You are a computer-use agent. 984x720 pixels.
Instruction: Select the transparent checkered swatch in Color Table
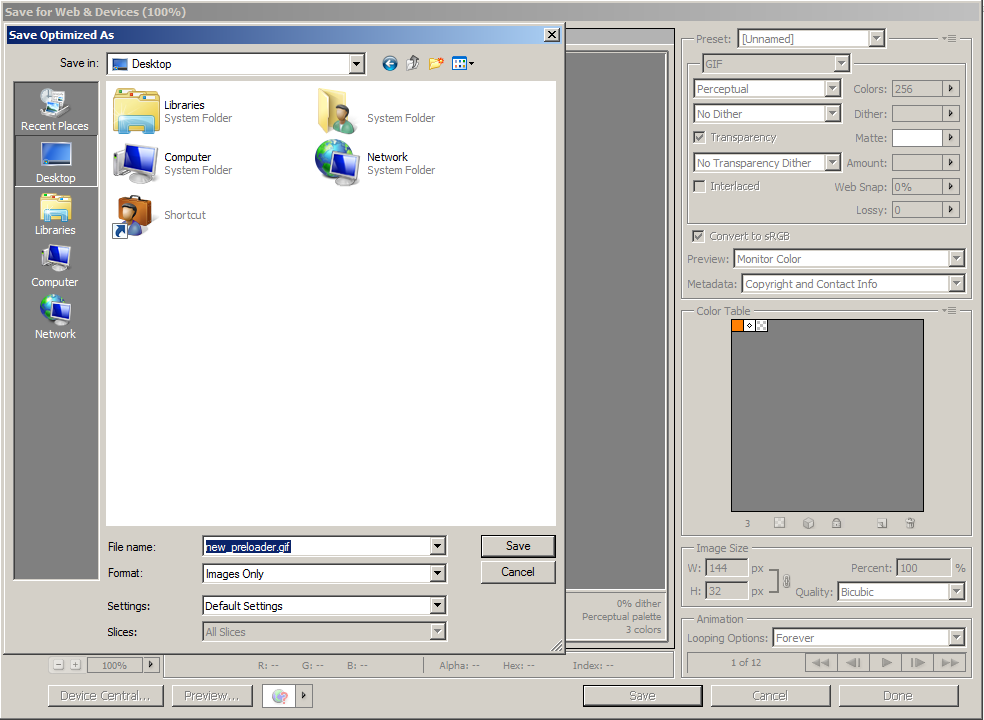pos(761,326)
